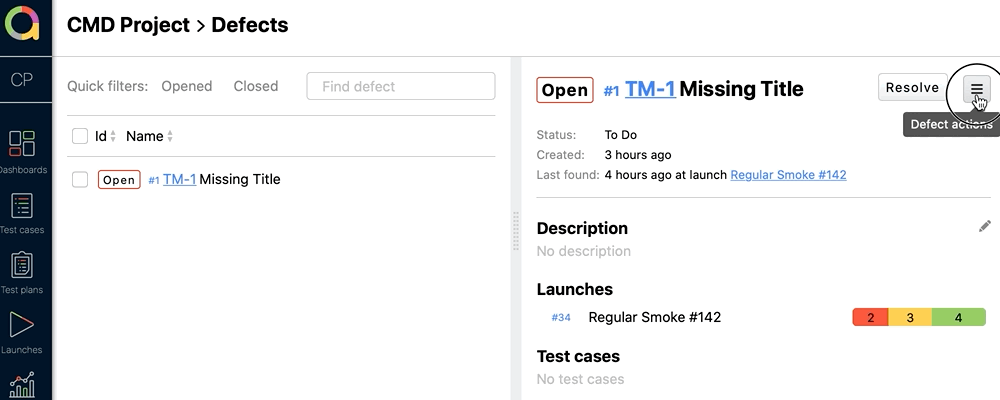Open Dashboards in the sidebar
This screenshot has height=400, width=1000.
(22, 152)
